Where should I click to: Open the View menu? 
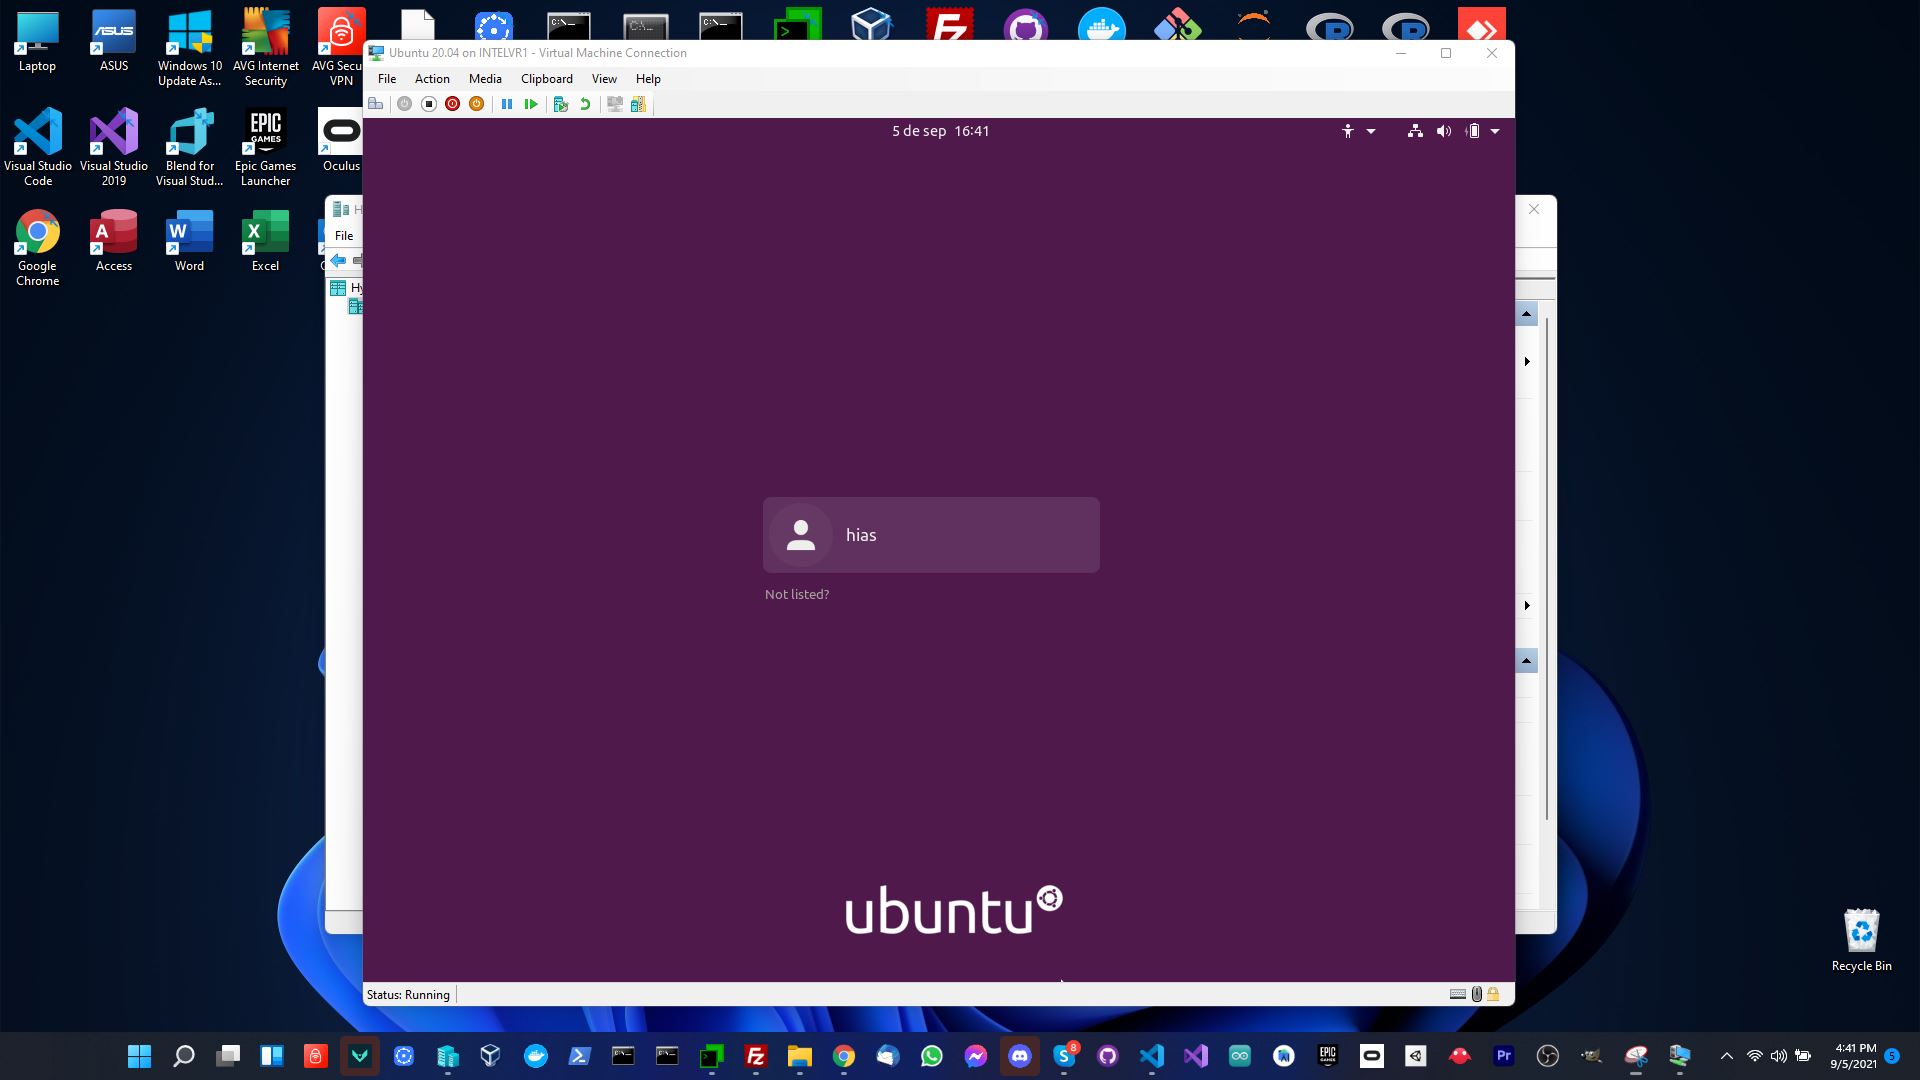[x=604, y=79]
